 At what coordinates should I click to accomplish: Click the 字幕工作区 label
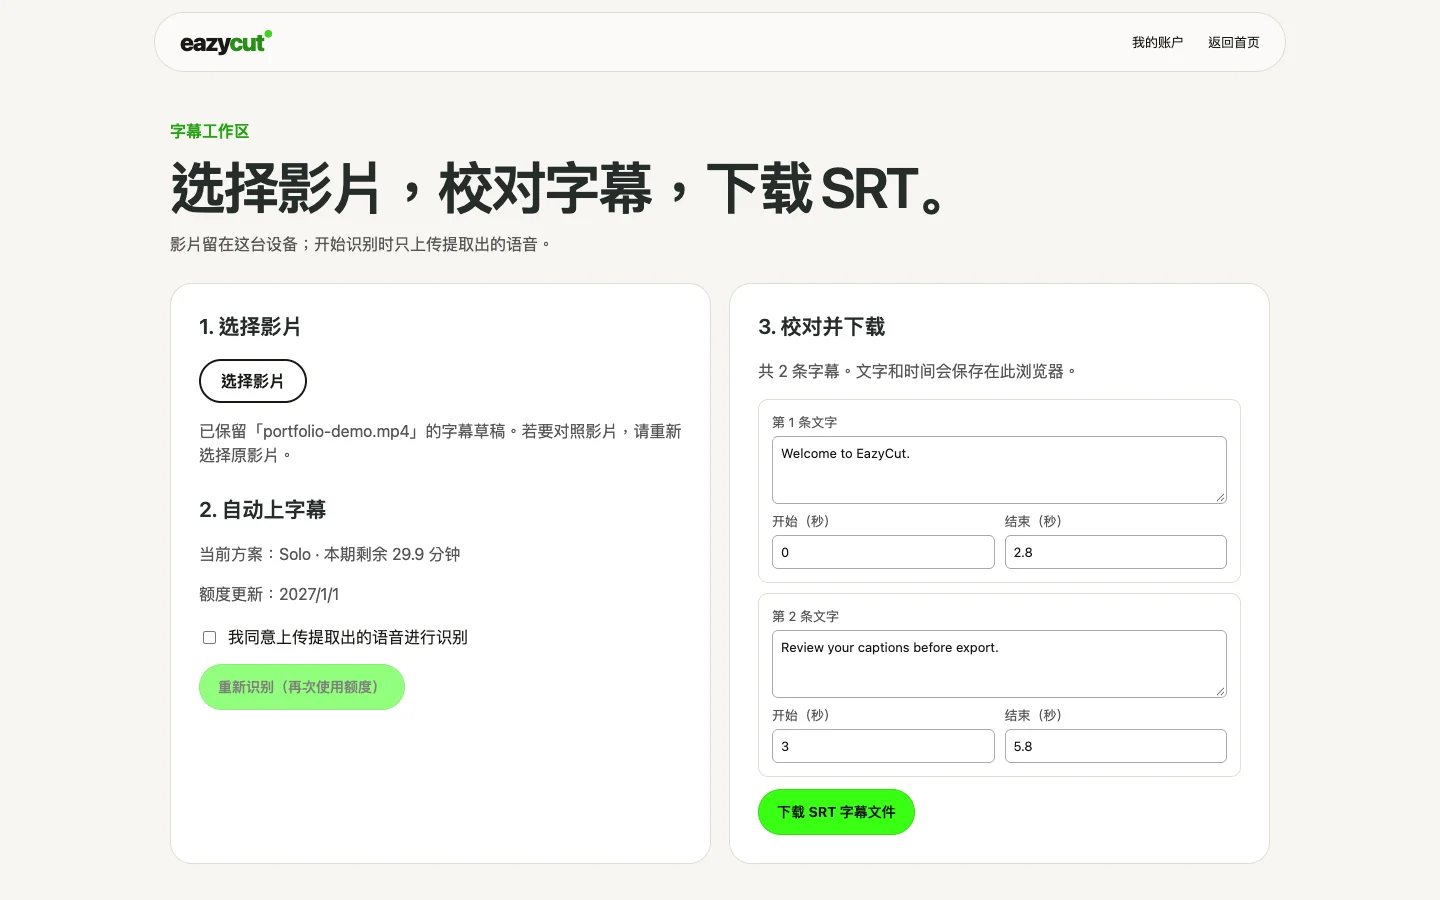pyautogui.click(x=210, y=131)
